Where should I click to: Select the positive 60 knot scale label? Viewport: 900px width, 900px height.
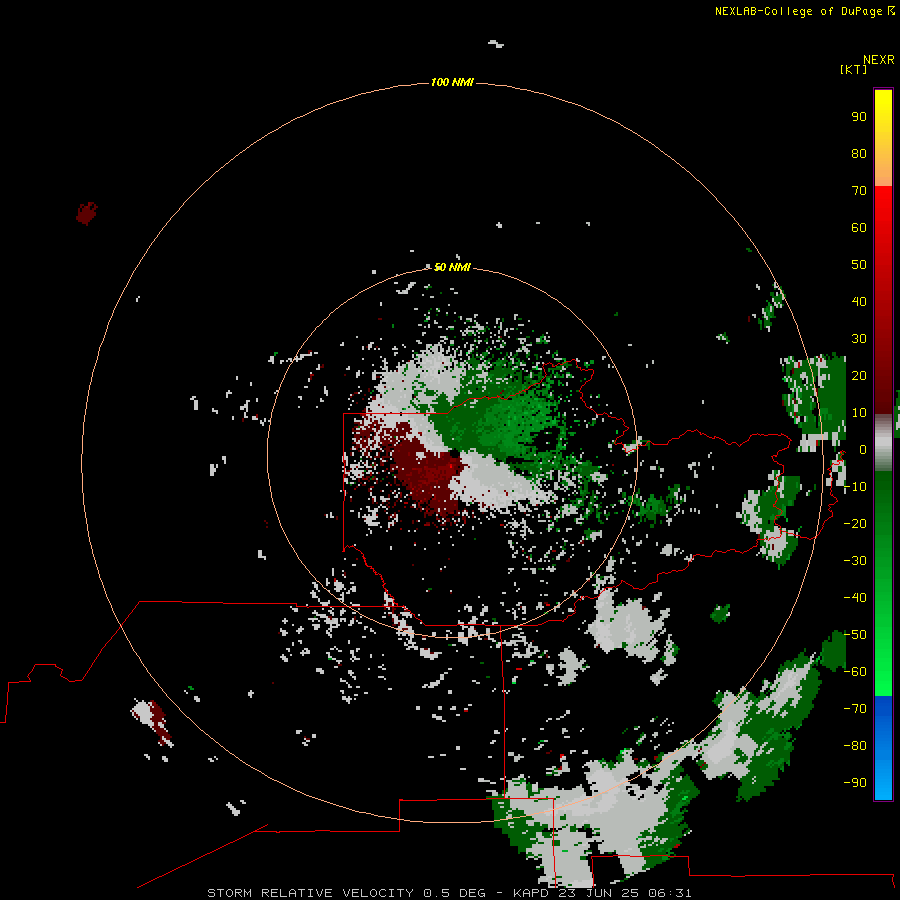pyautogui.click(x=859, y=228)
